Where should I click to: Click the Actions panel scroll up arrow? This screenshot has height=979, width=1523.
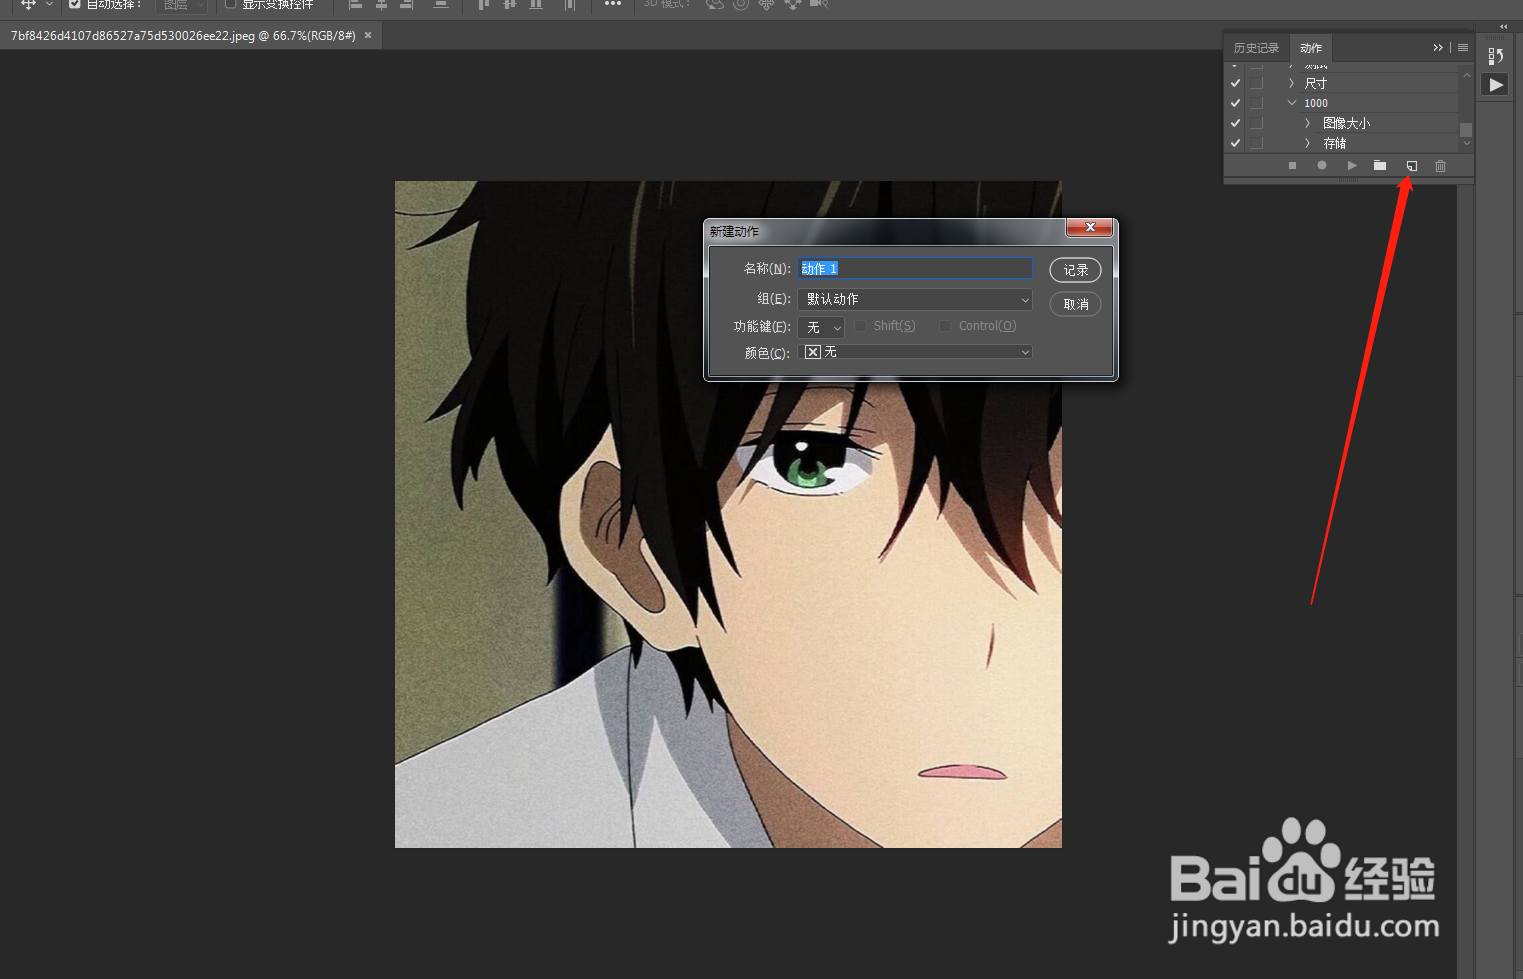pyautogui.click(x=1466, y=75)
